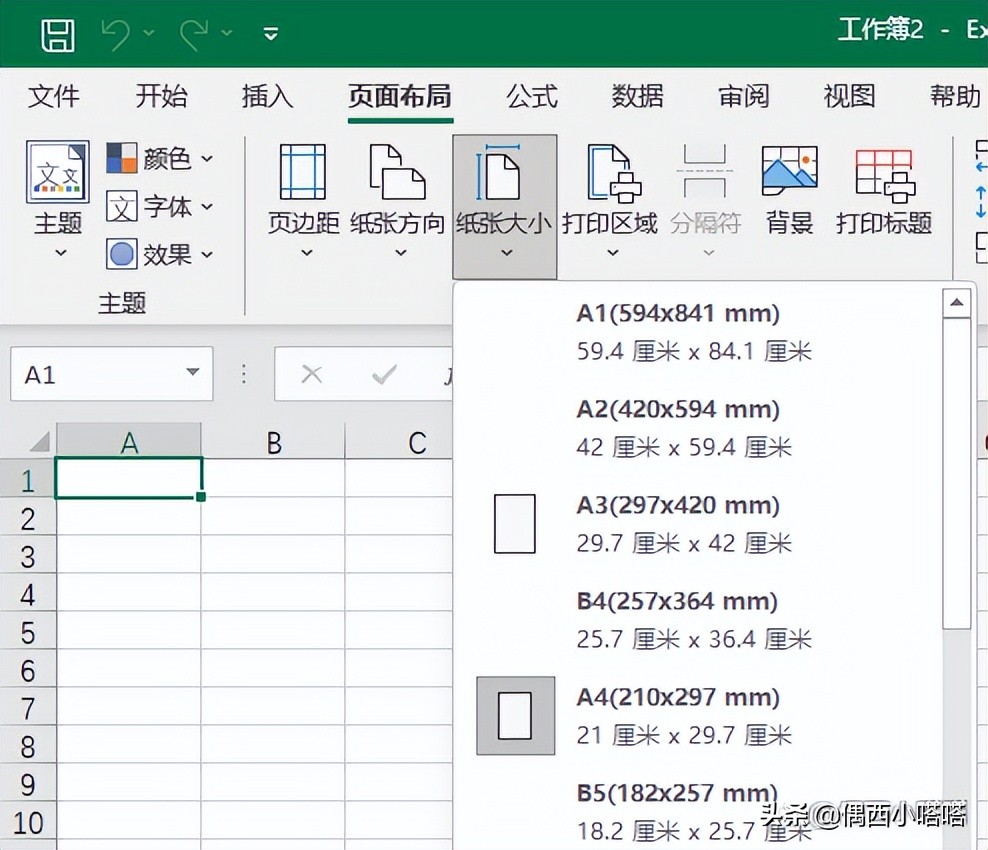Click the Save icon in quick access toolbar
The width and height of the screenshot is (988, 850).
(58, 34)
